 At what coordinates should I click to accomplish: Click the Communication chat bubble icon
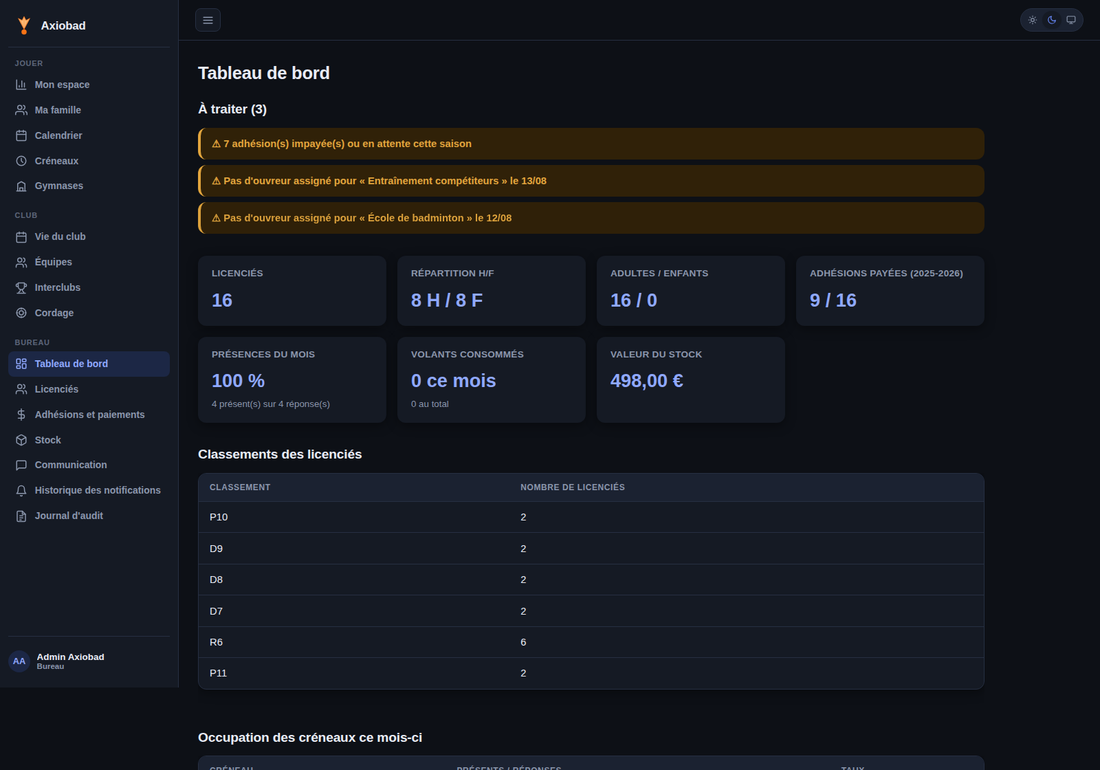point(21,465)
